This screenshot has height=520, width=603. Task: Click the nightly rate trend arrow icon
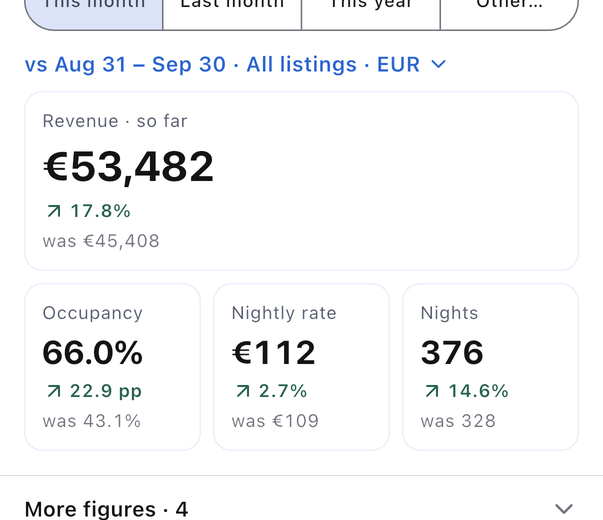[243, 391]
